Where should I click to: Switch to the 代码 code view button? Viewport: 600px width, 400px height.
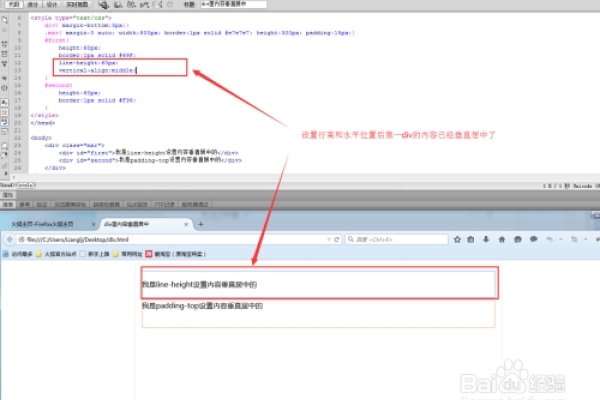[x=13, y=4]
